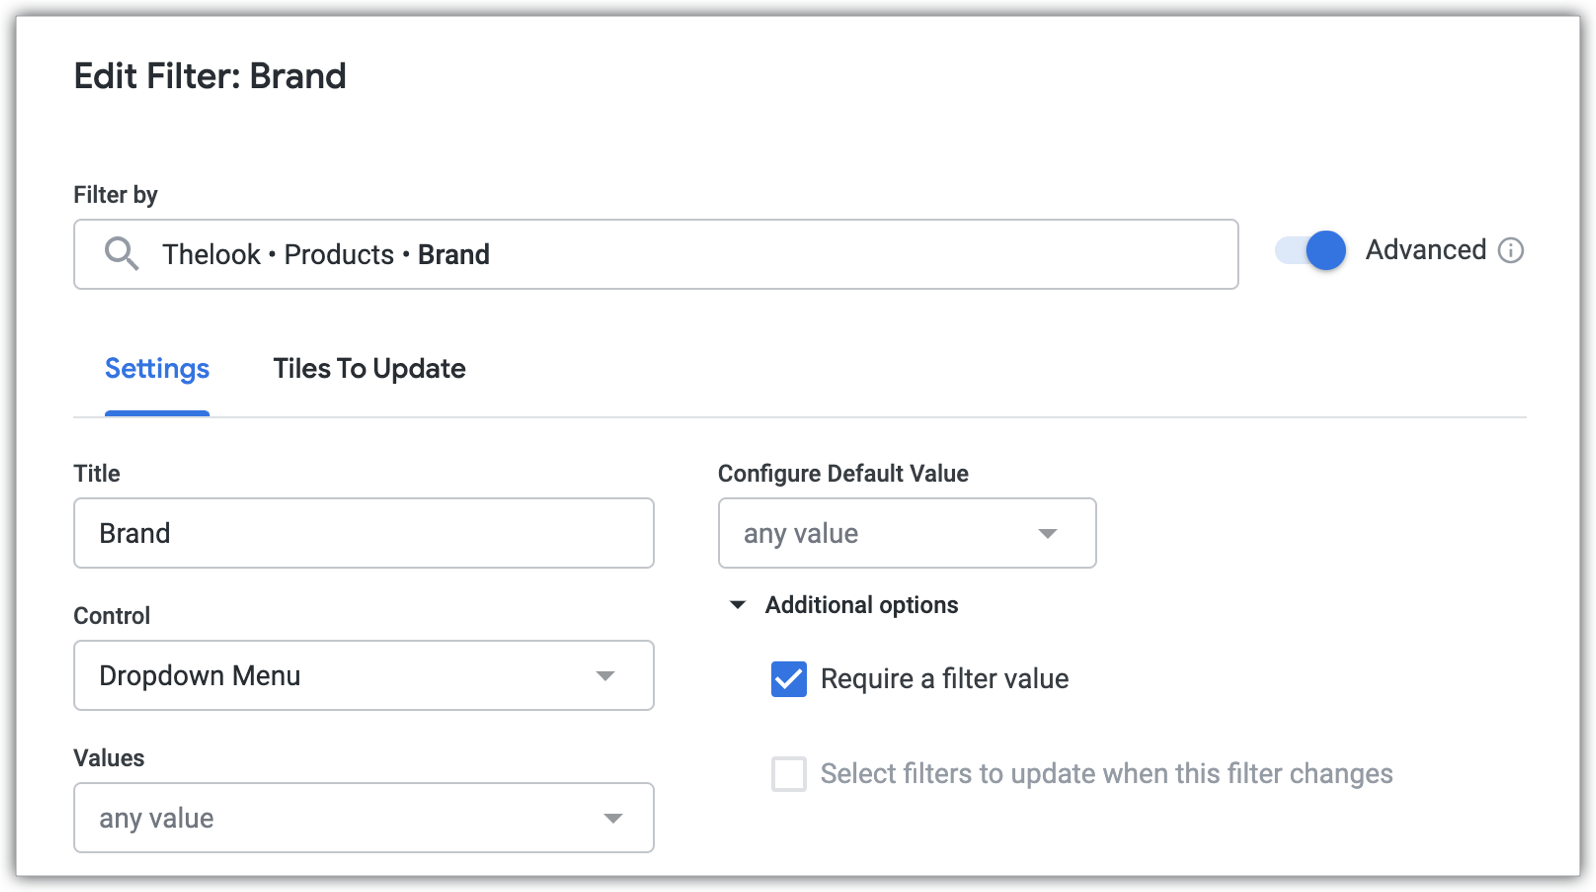Image resolution: width=1596 pixels, height=892 pixels.
Task: Uncheck the Require a filter value checkbox
Action: click(x=788, y=679)
